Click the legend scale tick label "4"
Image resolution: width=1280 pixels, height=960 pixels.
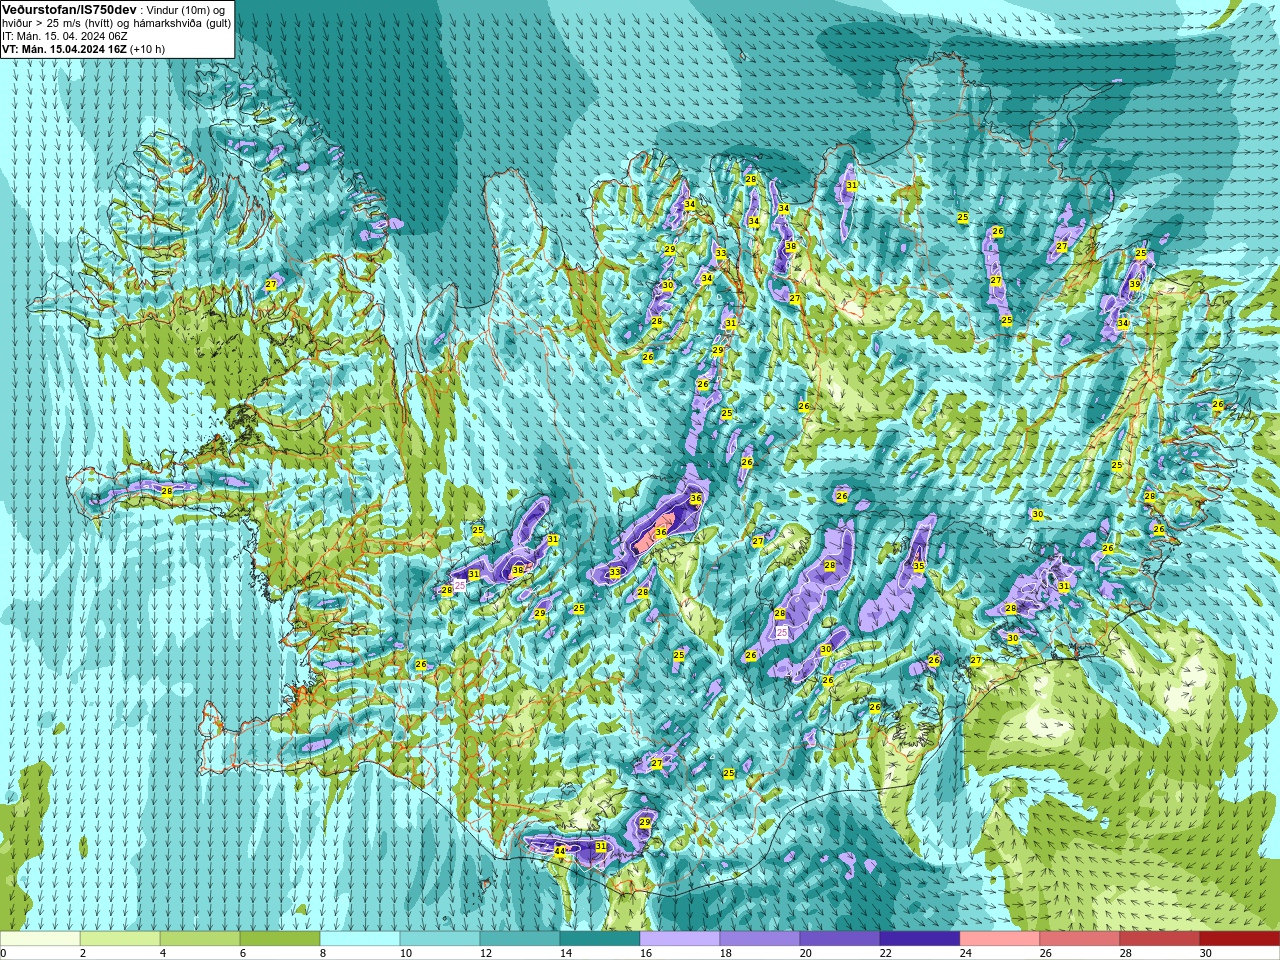(163, 953)
